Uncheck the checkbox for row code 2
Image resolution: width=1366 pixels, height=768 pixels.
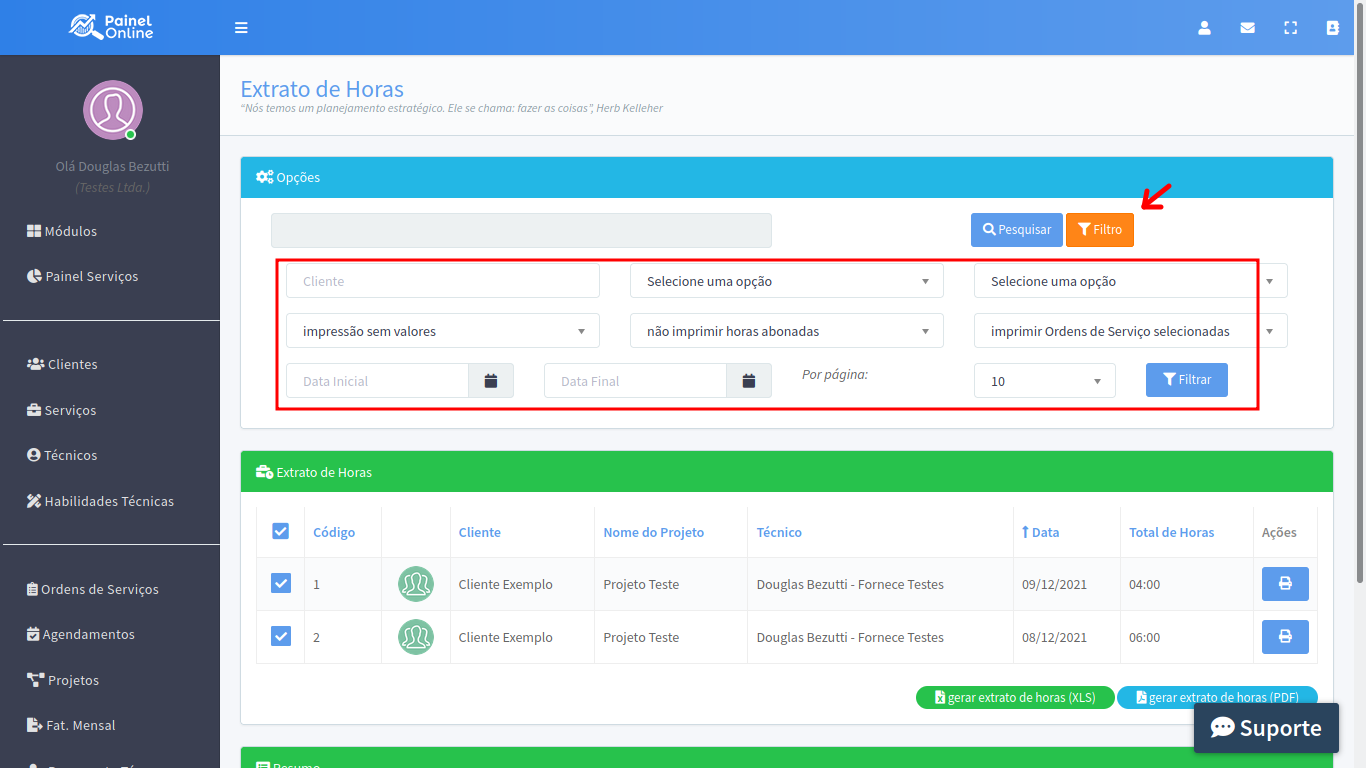coord(281,636)
